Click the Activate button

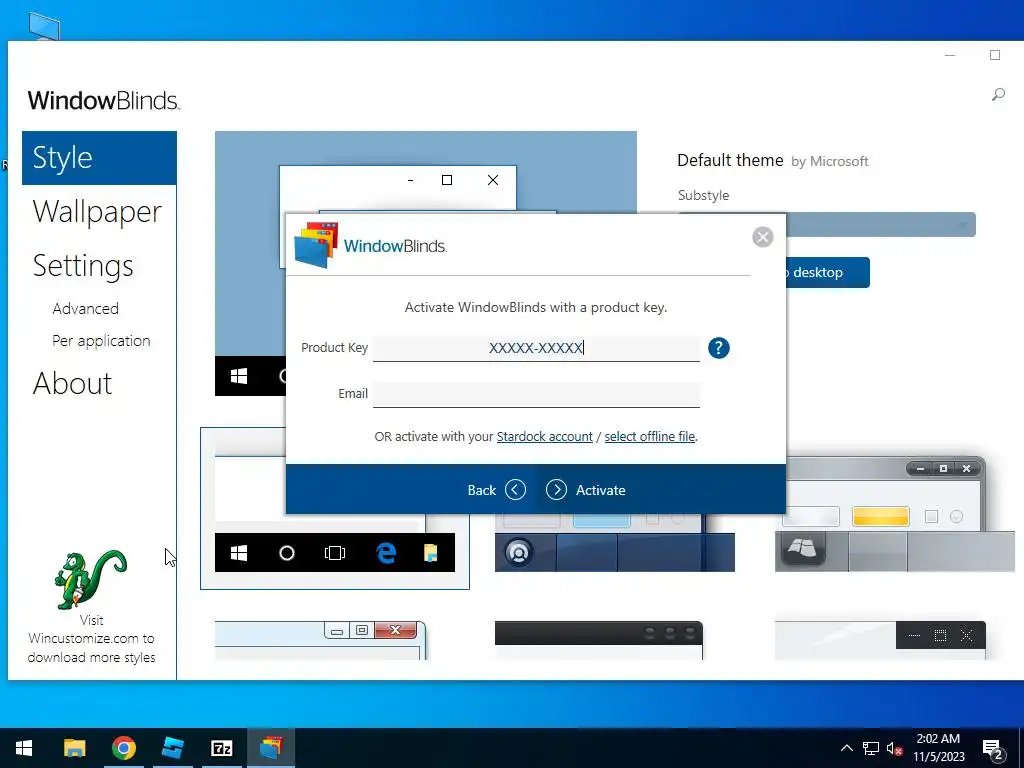pos(585,490)
